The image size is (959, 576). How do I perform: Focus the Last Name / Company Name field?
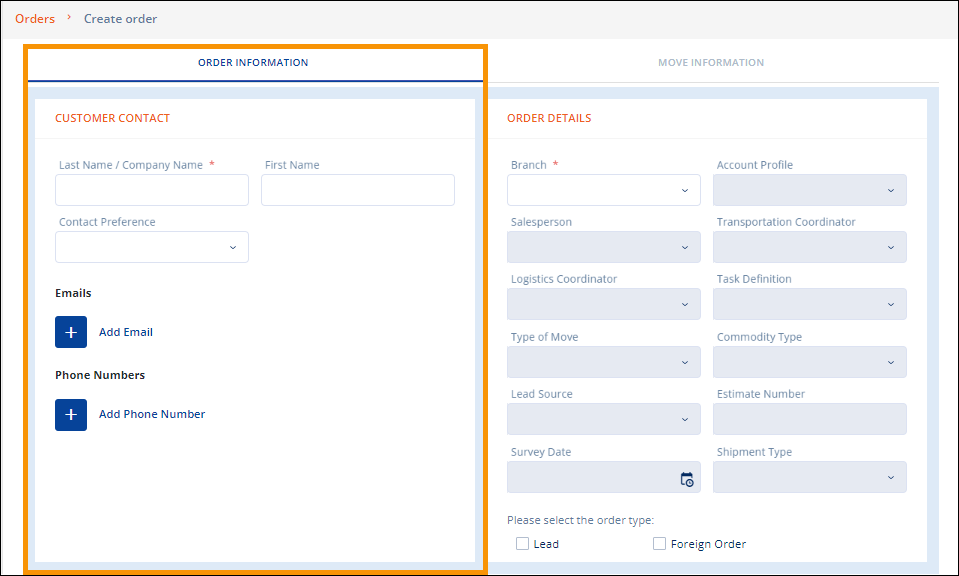tap(151, 190)
